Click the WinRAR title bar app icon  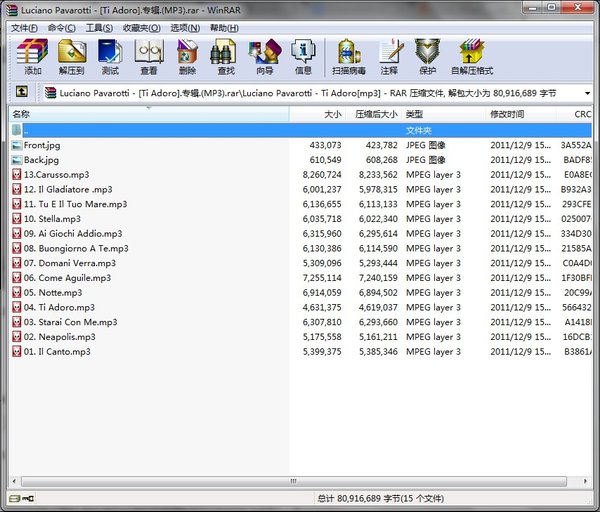click(x=12, y=10)
